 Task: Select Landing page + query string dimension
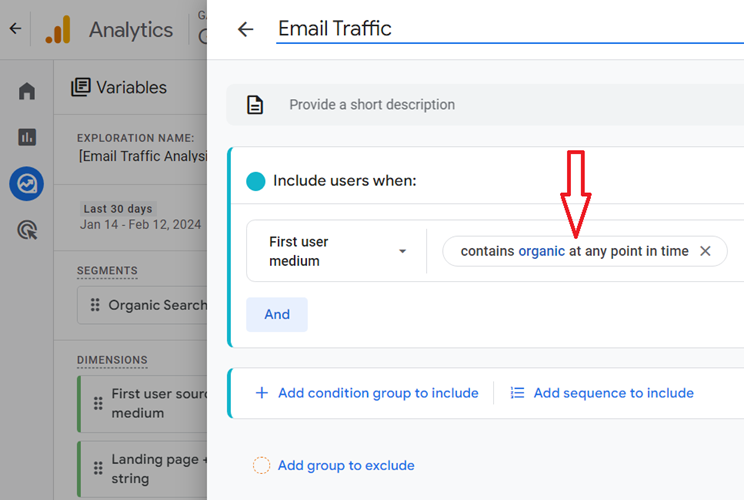142,469
